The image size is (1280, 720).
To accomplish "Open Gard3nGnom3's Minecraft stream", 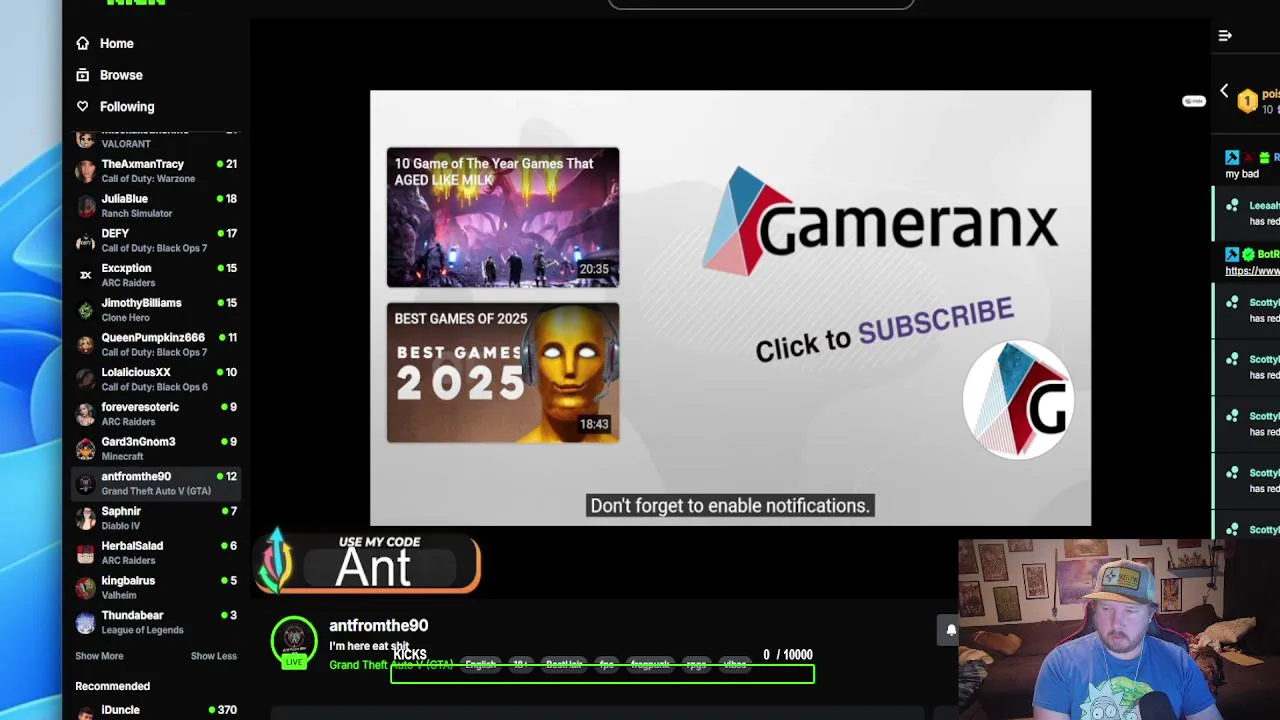I will pos(156,449).
